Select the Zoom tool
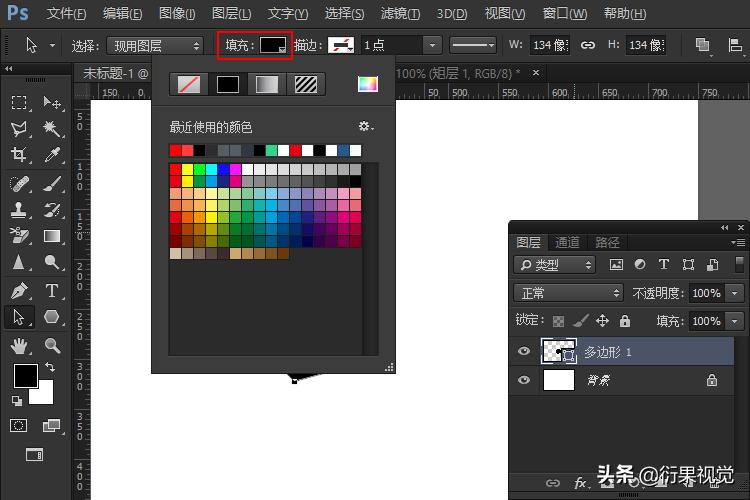750x500 pixels. pos(52,346)
